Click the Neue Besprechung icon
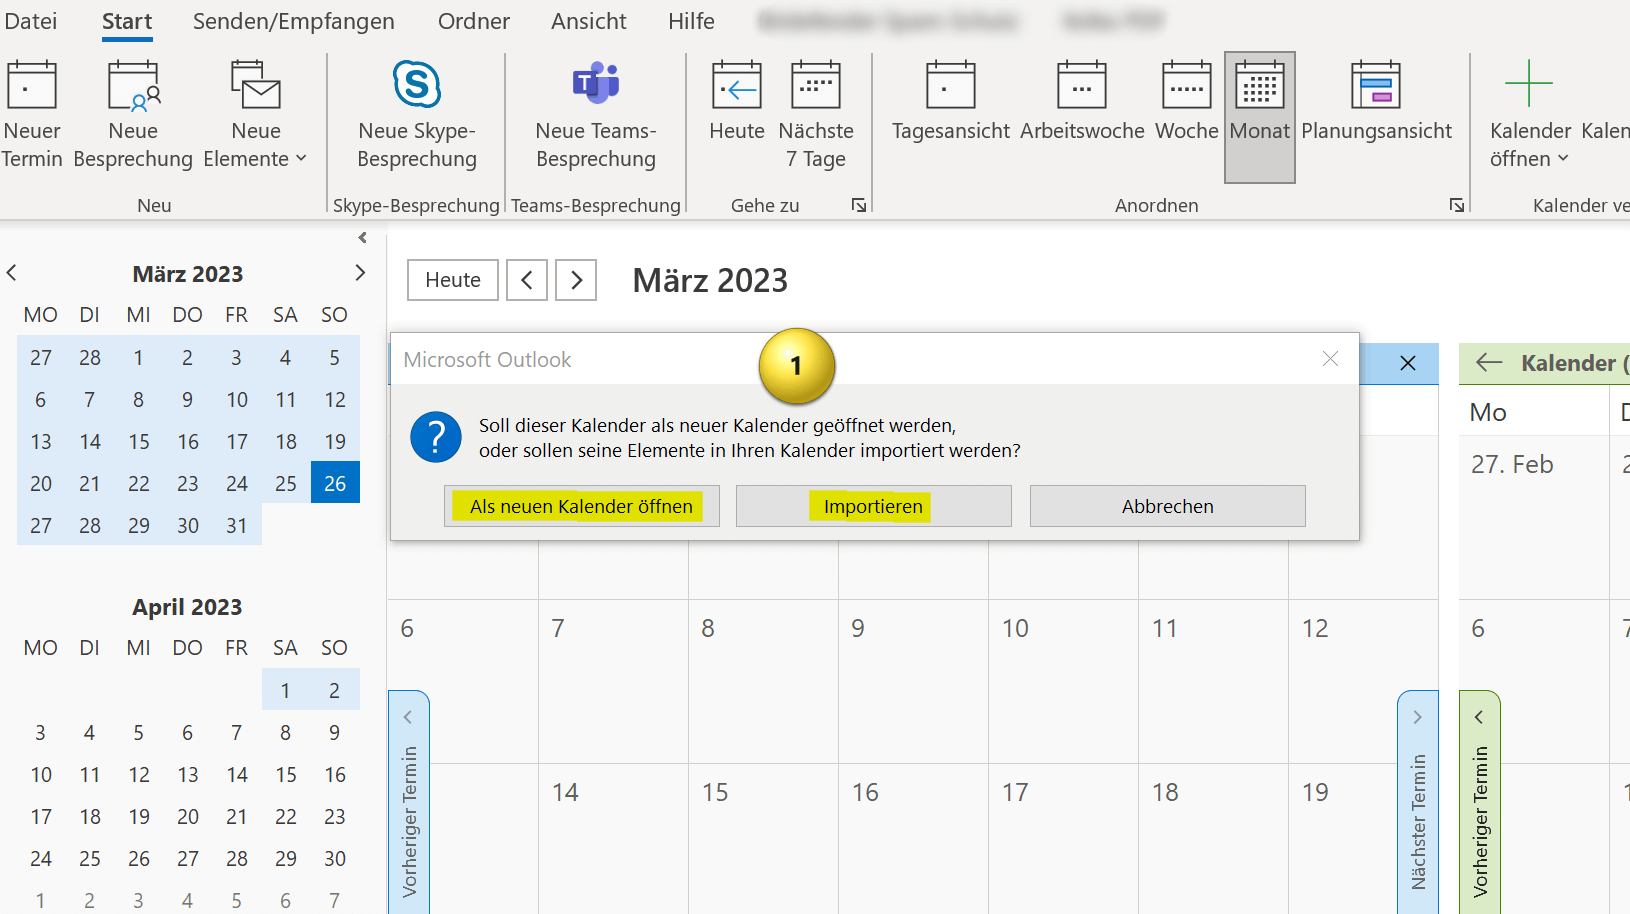This screenshot has width=1630, height=914. (x=133, y=86)
